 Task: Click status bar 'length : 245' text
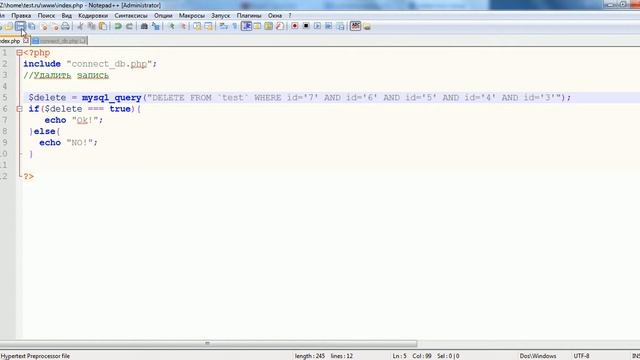click(310, 356)
